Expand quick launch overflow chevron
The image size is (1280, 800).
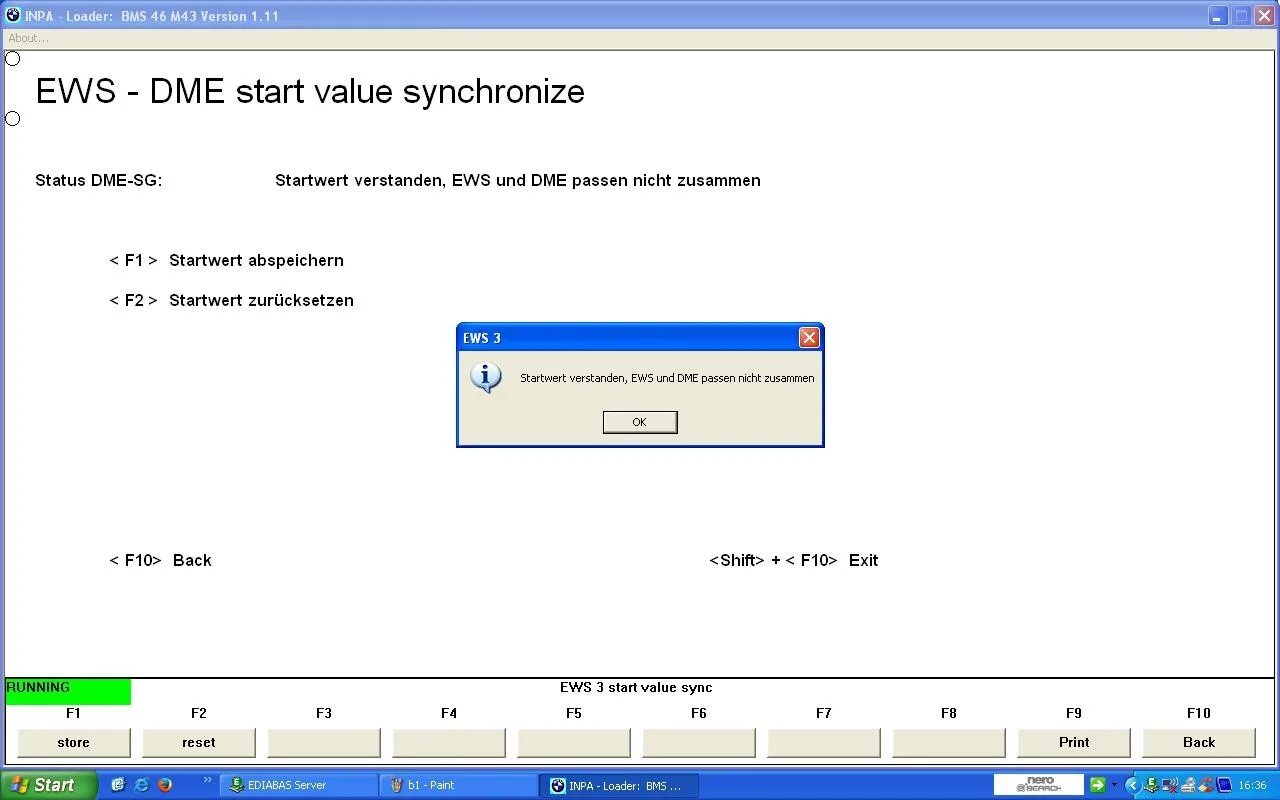[x=208, y=780]
